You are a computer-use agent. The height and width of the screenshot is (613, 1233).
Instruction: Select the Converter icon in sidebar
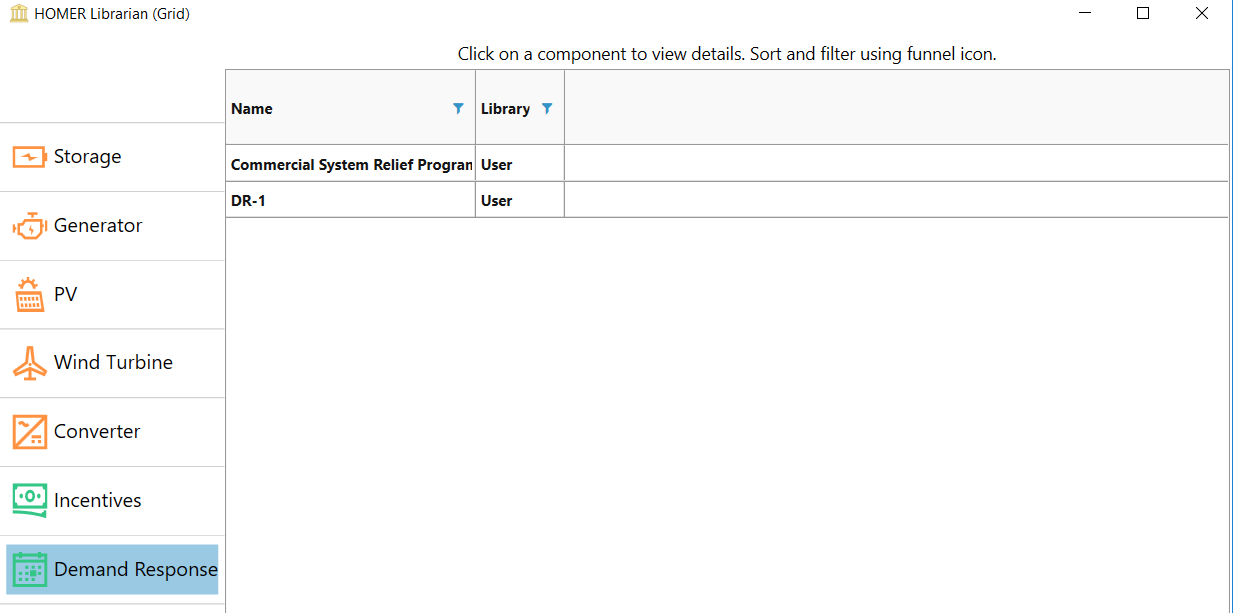tap(29, 432)
